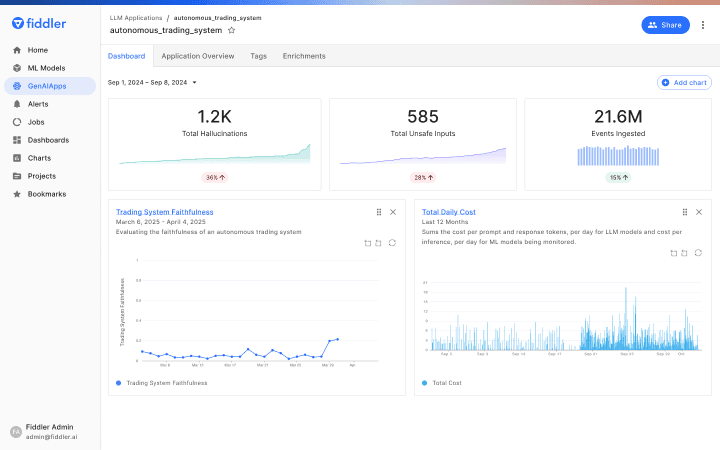Click the 15% increase badge

pyautogui.click(x=618, y=178)
